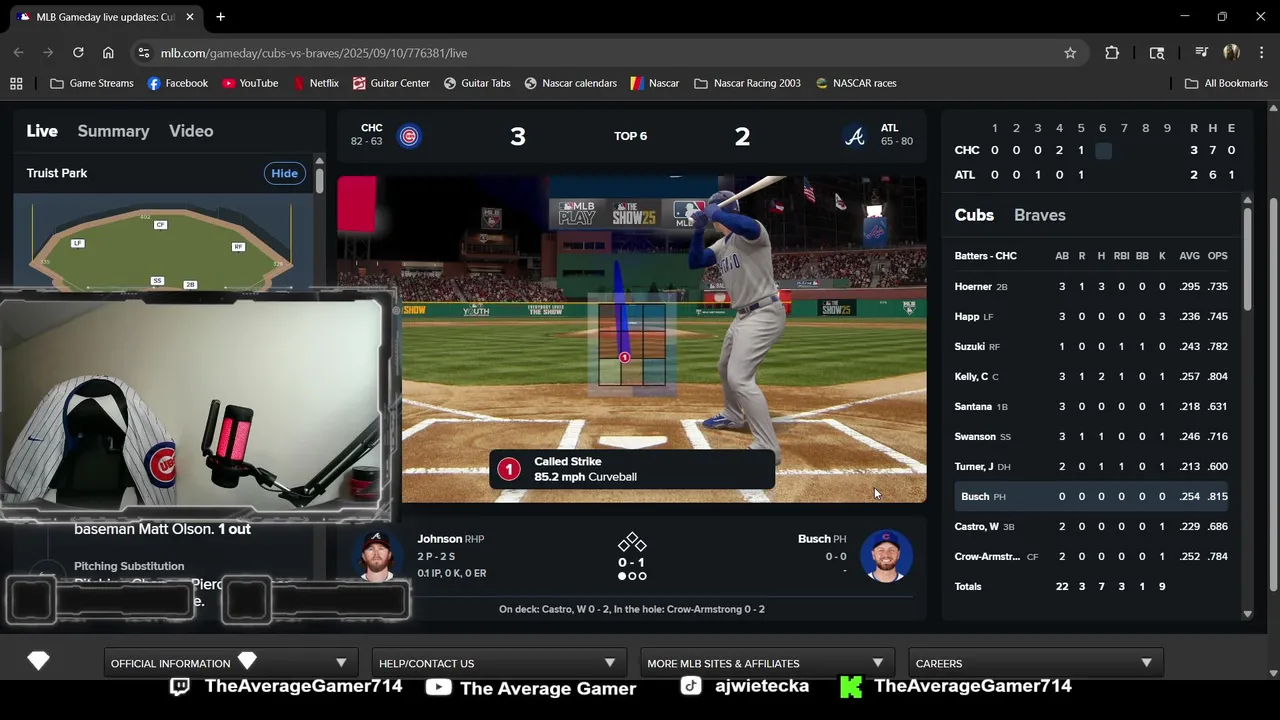Open the Chrome menu three-dot icon
Screen dimensions: 1280x720
tap(1261, 53)
